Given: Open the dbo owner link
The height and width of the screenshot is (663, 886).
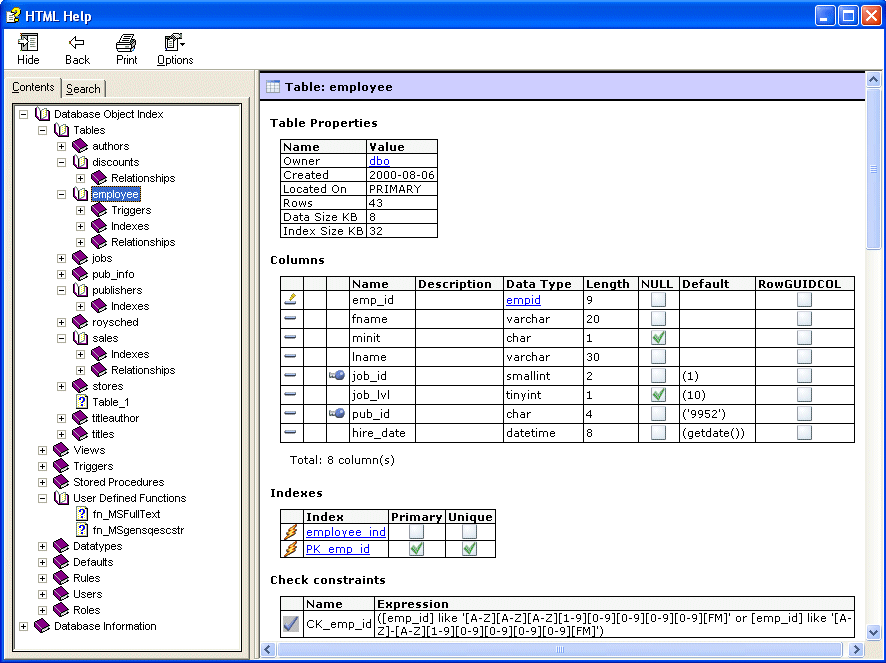Looking at the screenshot, I should click(x=379, y=161).
